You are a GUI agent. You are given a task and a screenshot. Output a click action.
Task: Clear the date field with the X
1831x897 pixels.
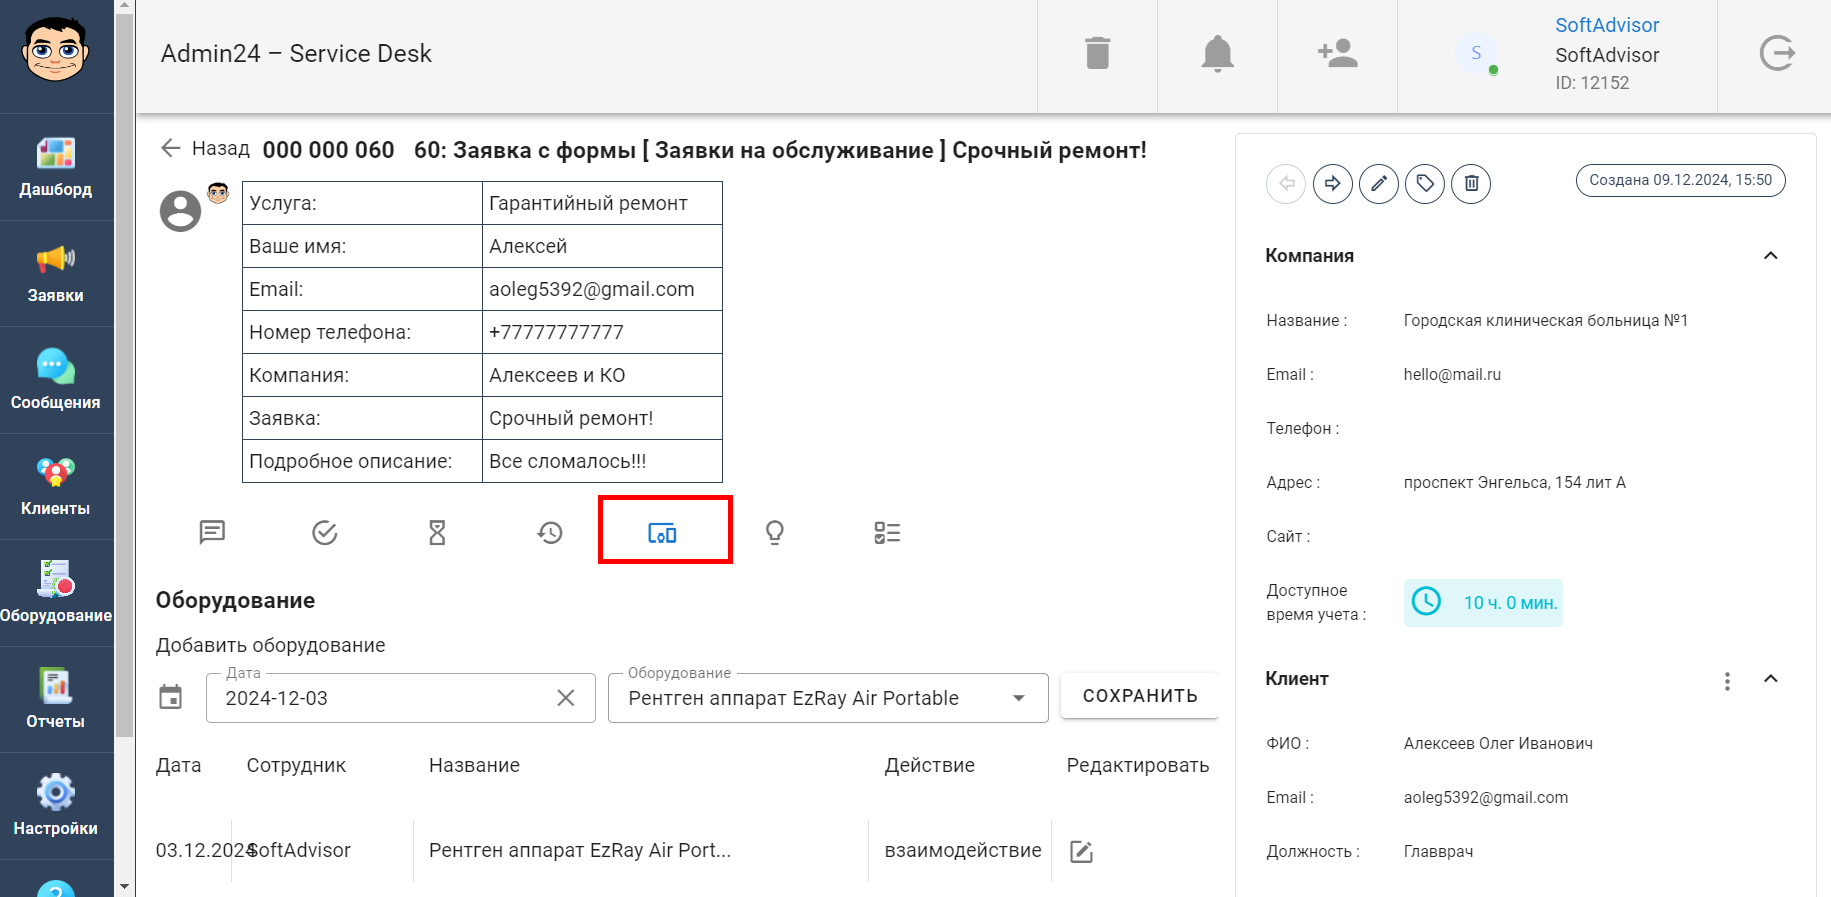tap(566, 698)
